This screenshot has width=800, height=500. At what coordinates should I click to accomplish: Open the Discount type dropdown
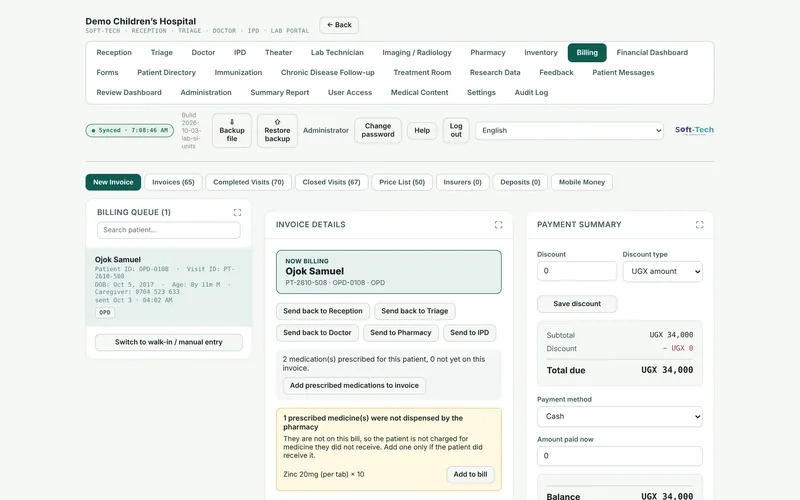pyautogui.click(x=662, y=271)
